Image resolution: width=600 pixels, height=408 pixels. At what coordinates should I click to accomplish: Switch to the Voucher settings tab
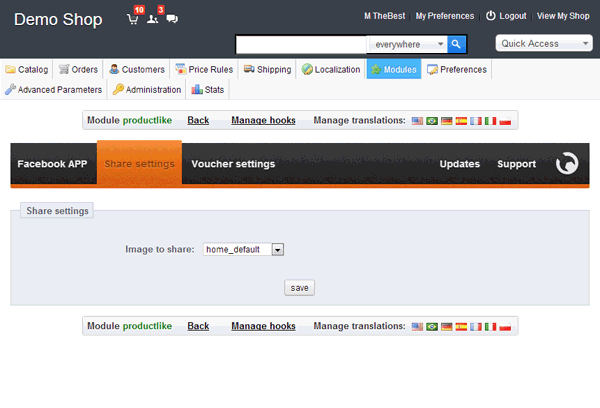pyautogui.click(x=233, y=164)
